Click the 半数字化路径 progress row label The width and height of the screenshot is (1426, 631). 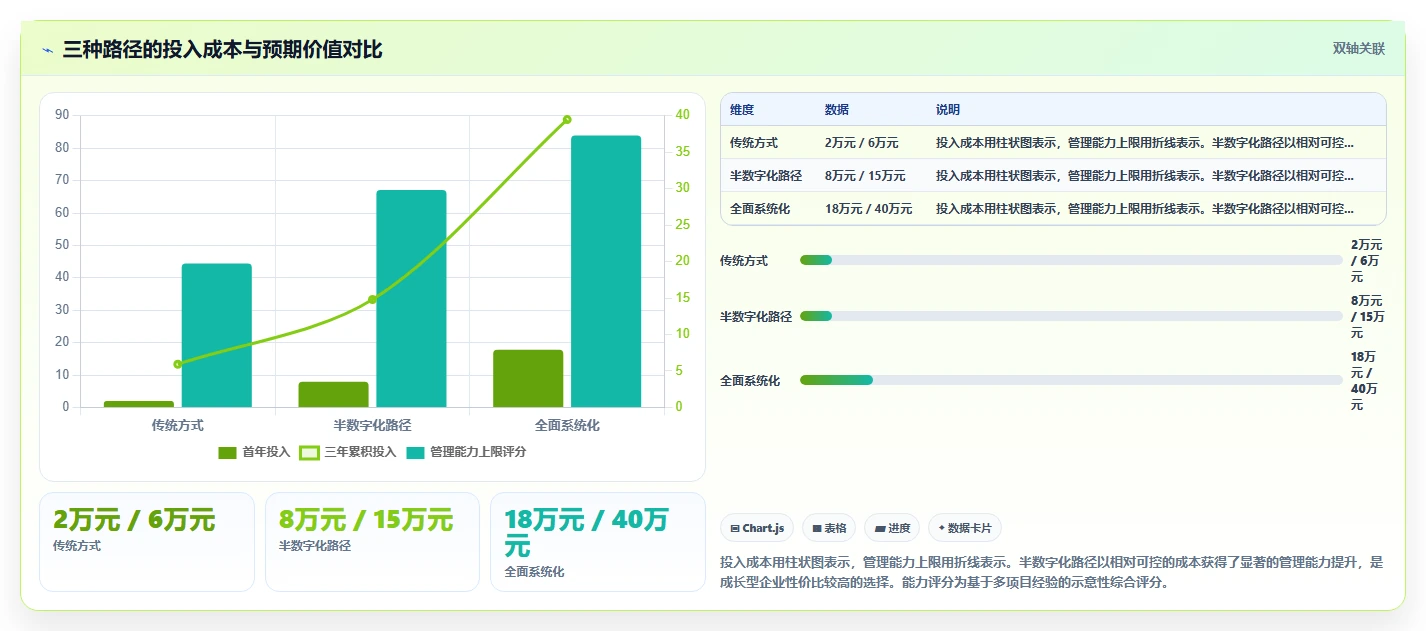(756, 316)
